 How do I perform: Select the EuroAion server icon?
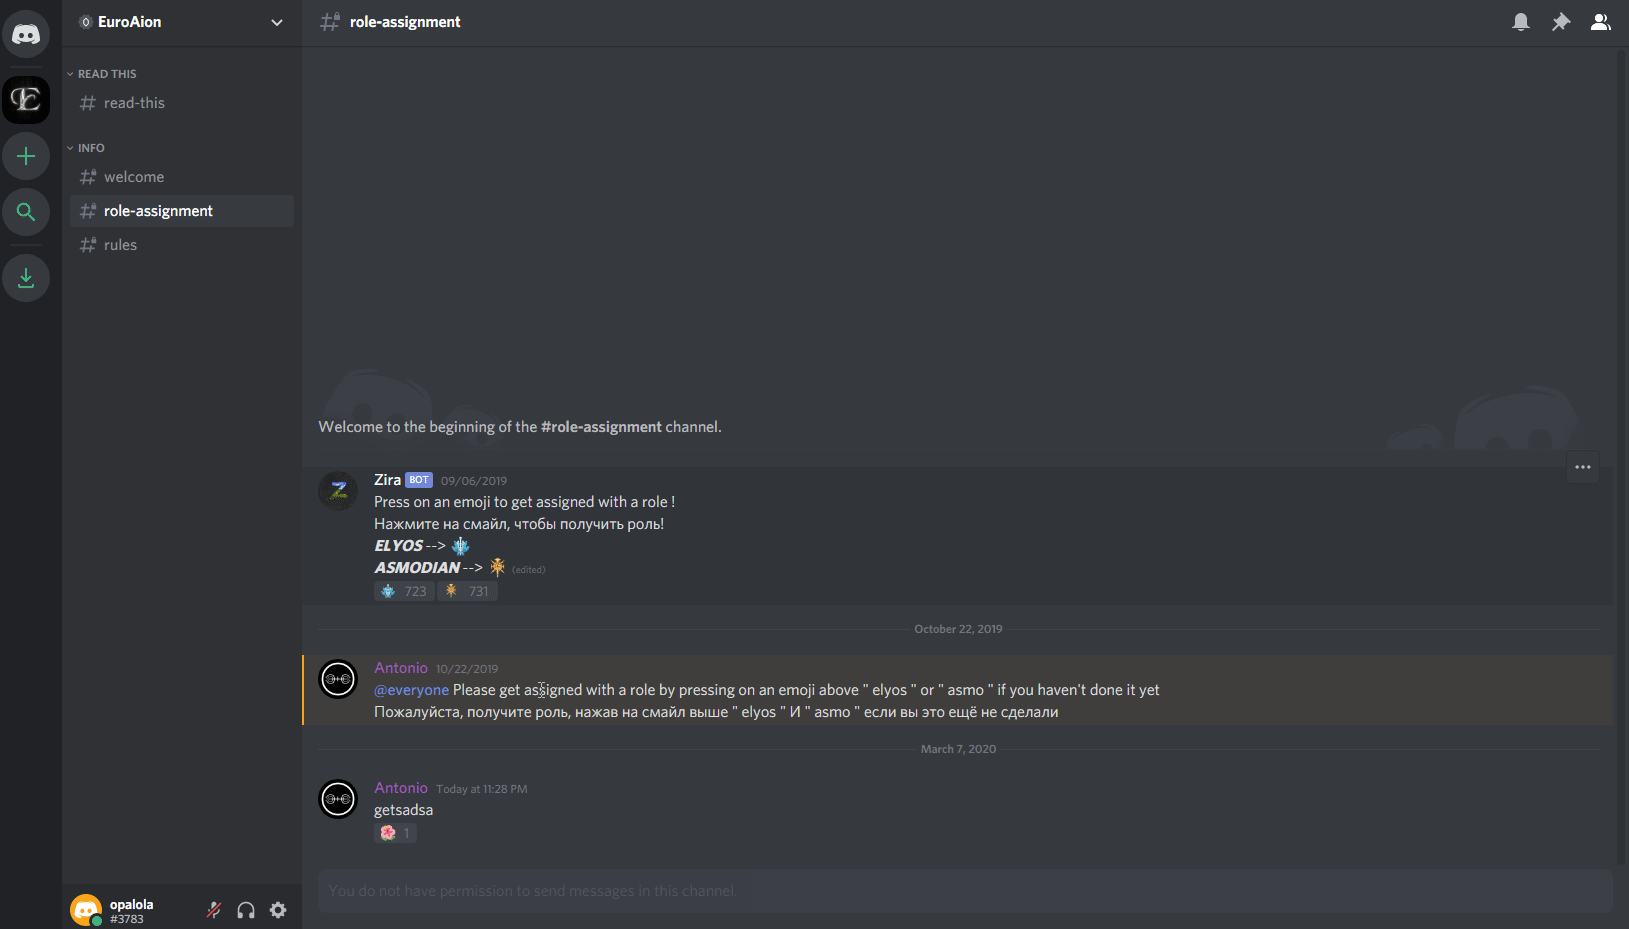(x=26, y=100)
